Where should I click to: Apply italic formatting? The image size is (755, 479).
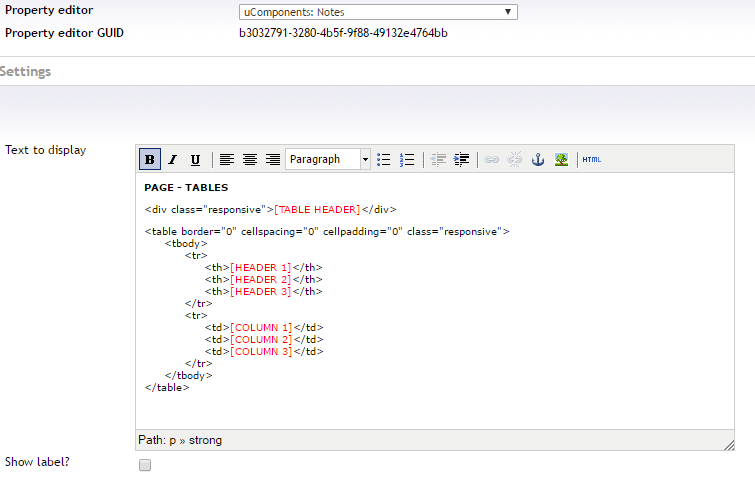click(172, 160)
